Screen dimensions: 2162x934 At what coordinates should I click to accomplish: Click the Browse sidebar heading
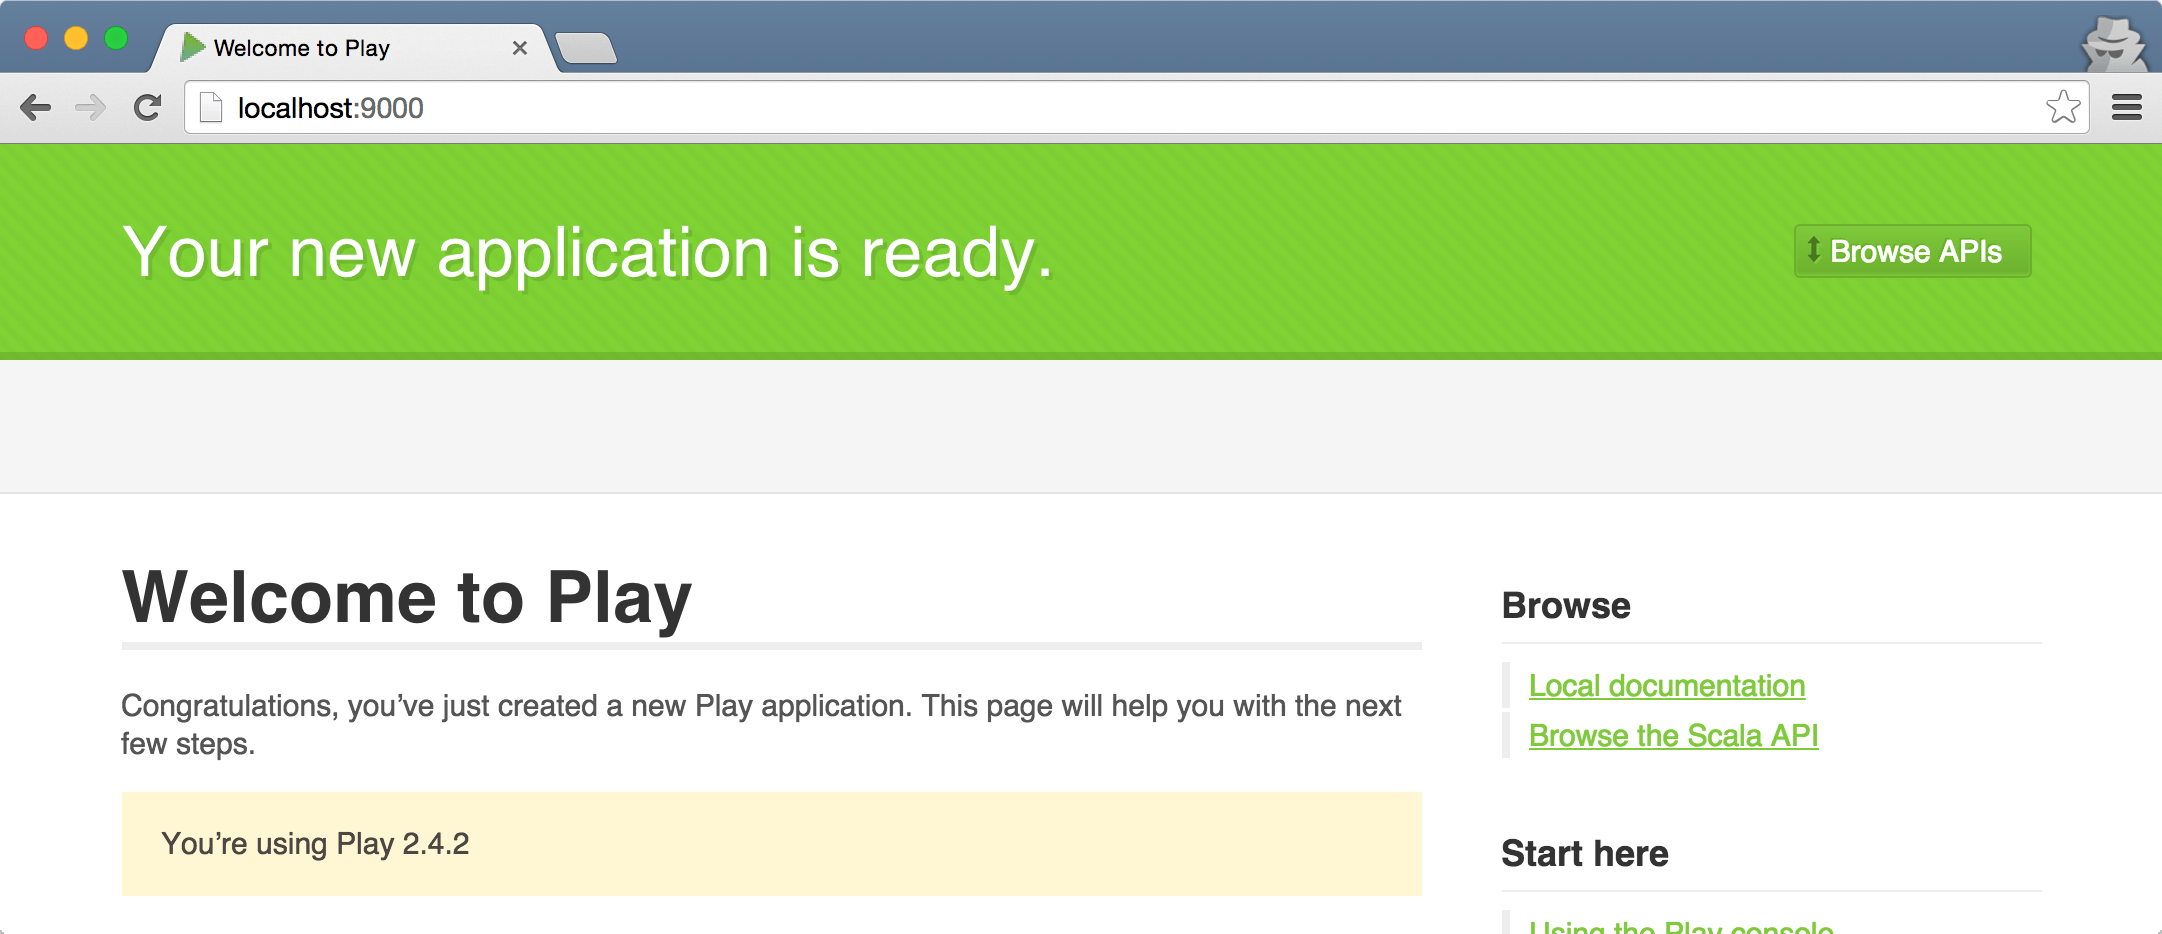(1566, 606)
